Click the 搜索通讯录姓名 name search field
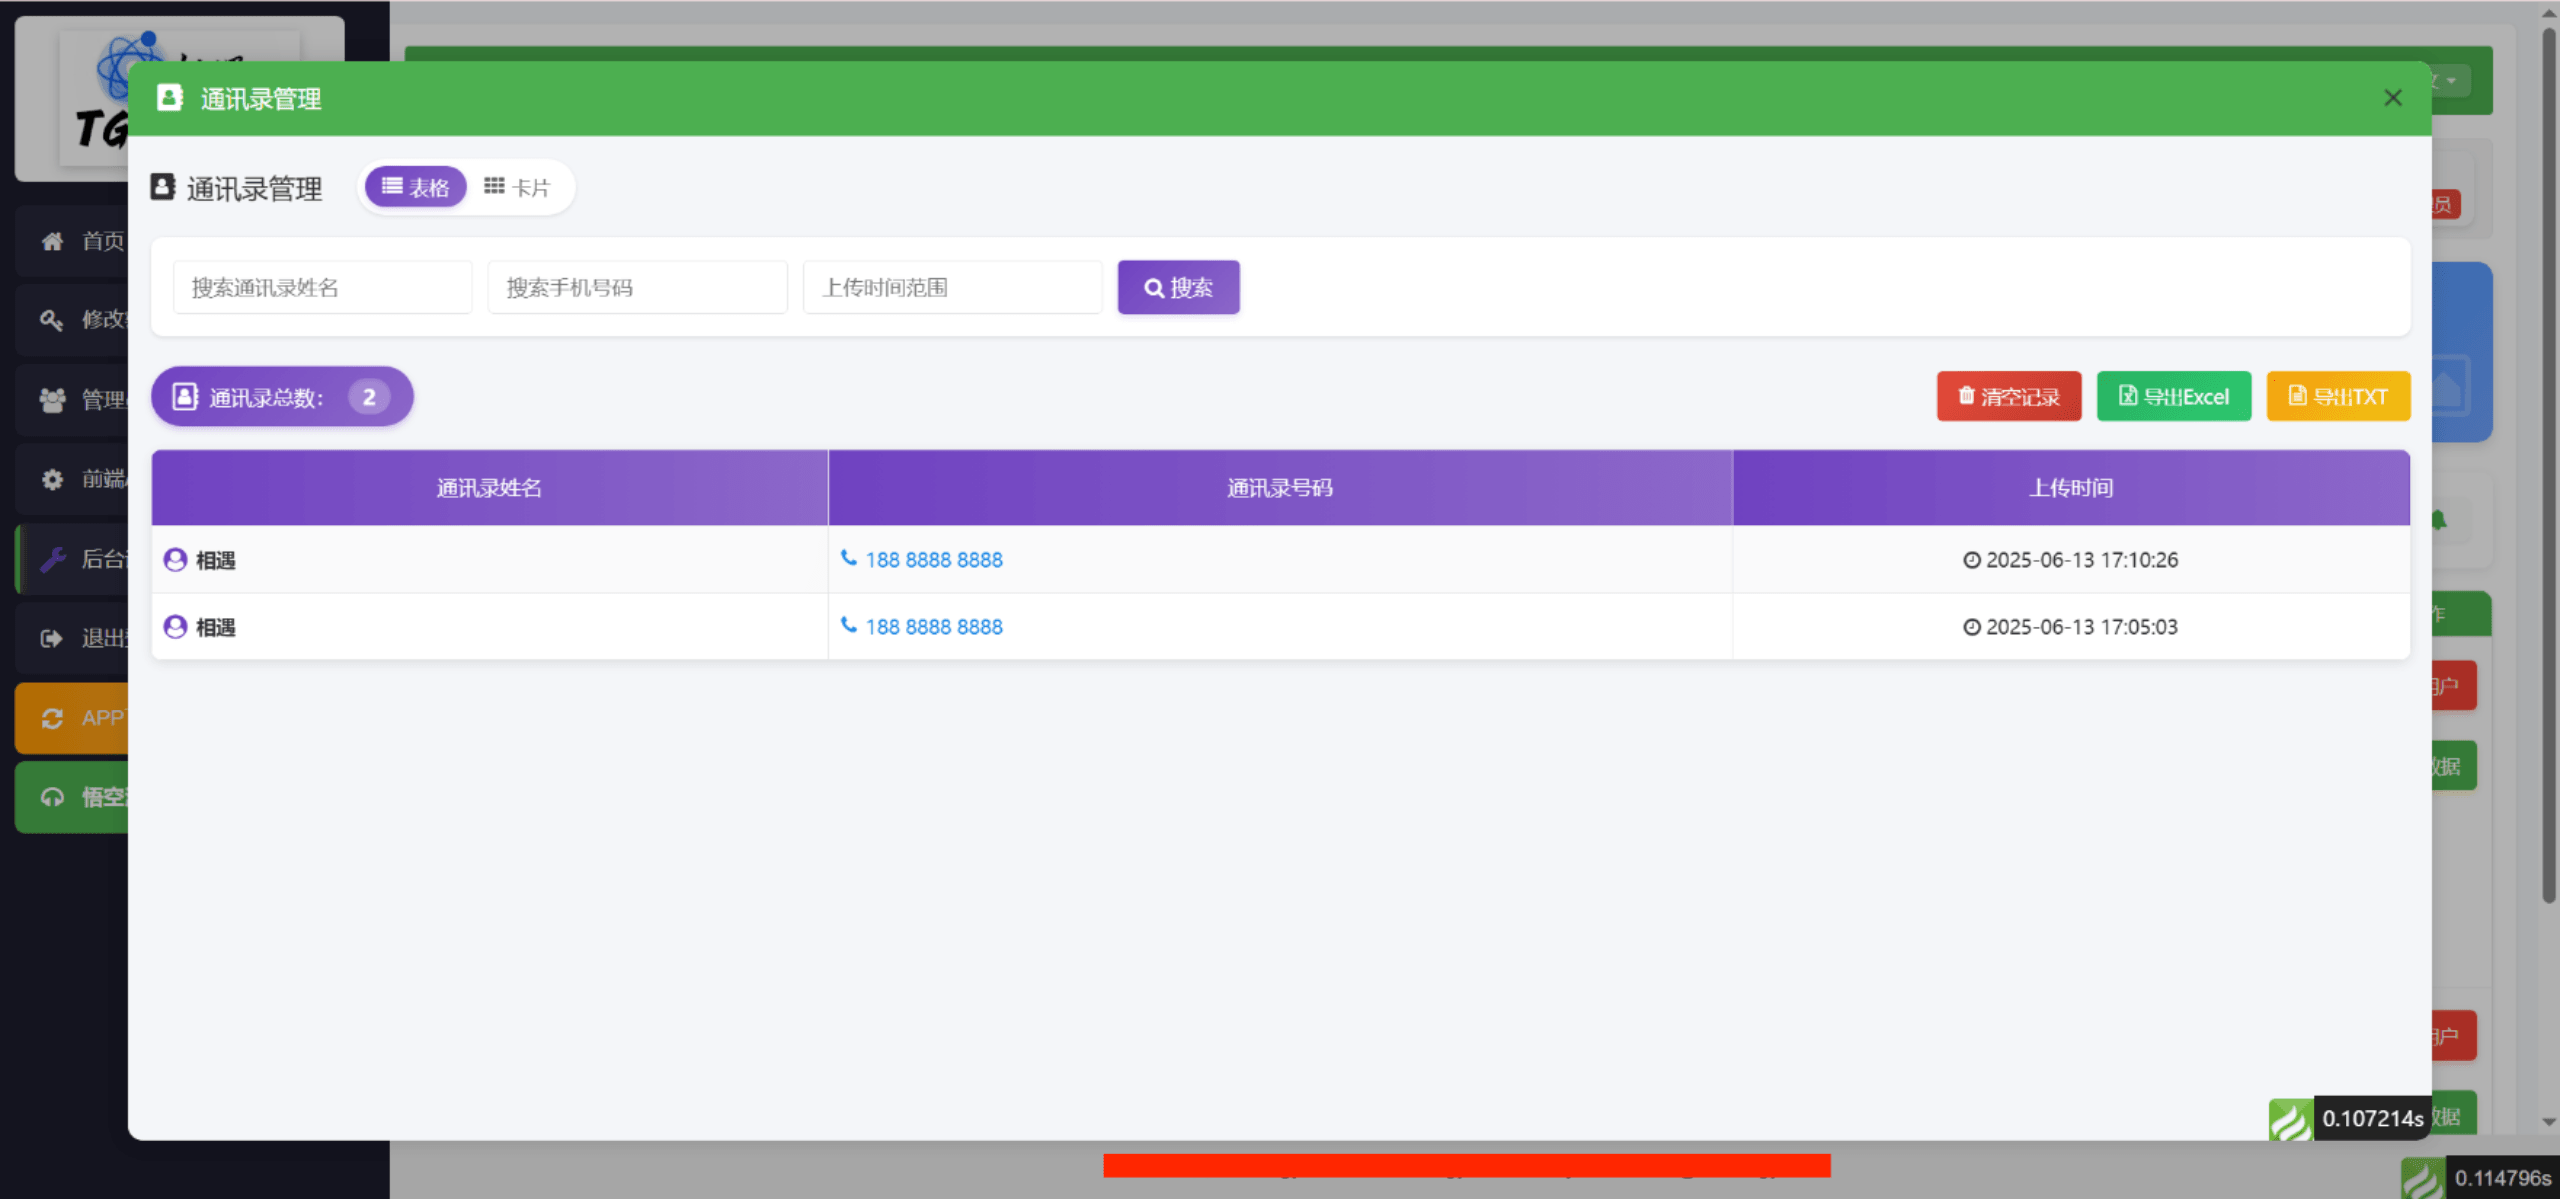This screenshot has width=2560, height=1199. pyautogui.click(x=322, y=288)
